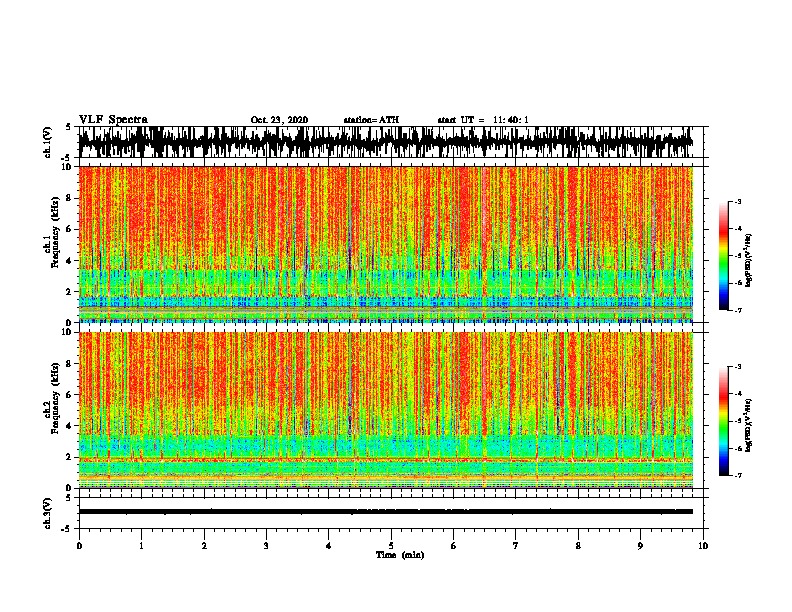Click the ch.2 frequency tick label "4"

tap(71, 426)
